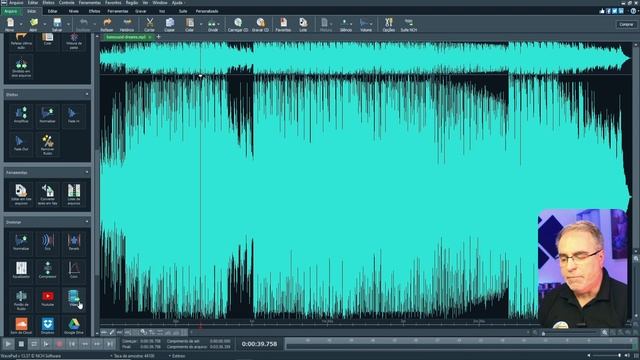This screenshot has height=360, width=640.
Task: Open the Compressor effect icon
Action: pyautogui.click(x=47, y=270)
